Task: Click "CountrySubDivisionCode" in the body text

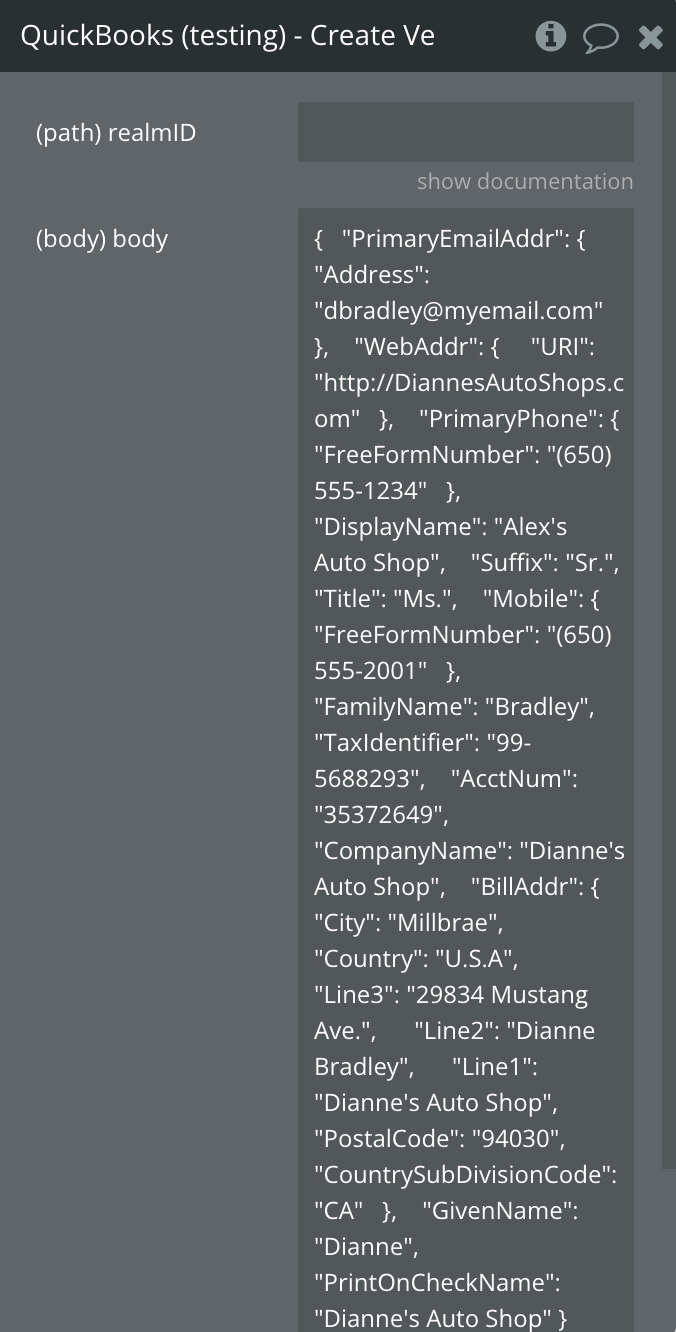Action: pyautogui.click(x=458, y=1175)
